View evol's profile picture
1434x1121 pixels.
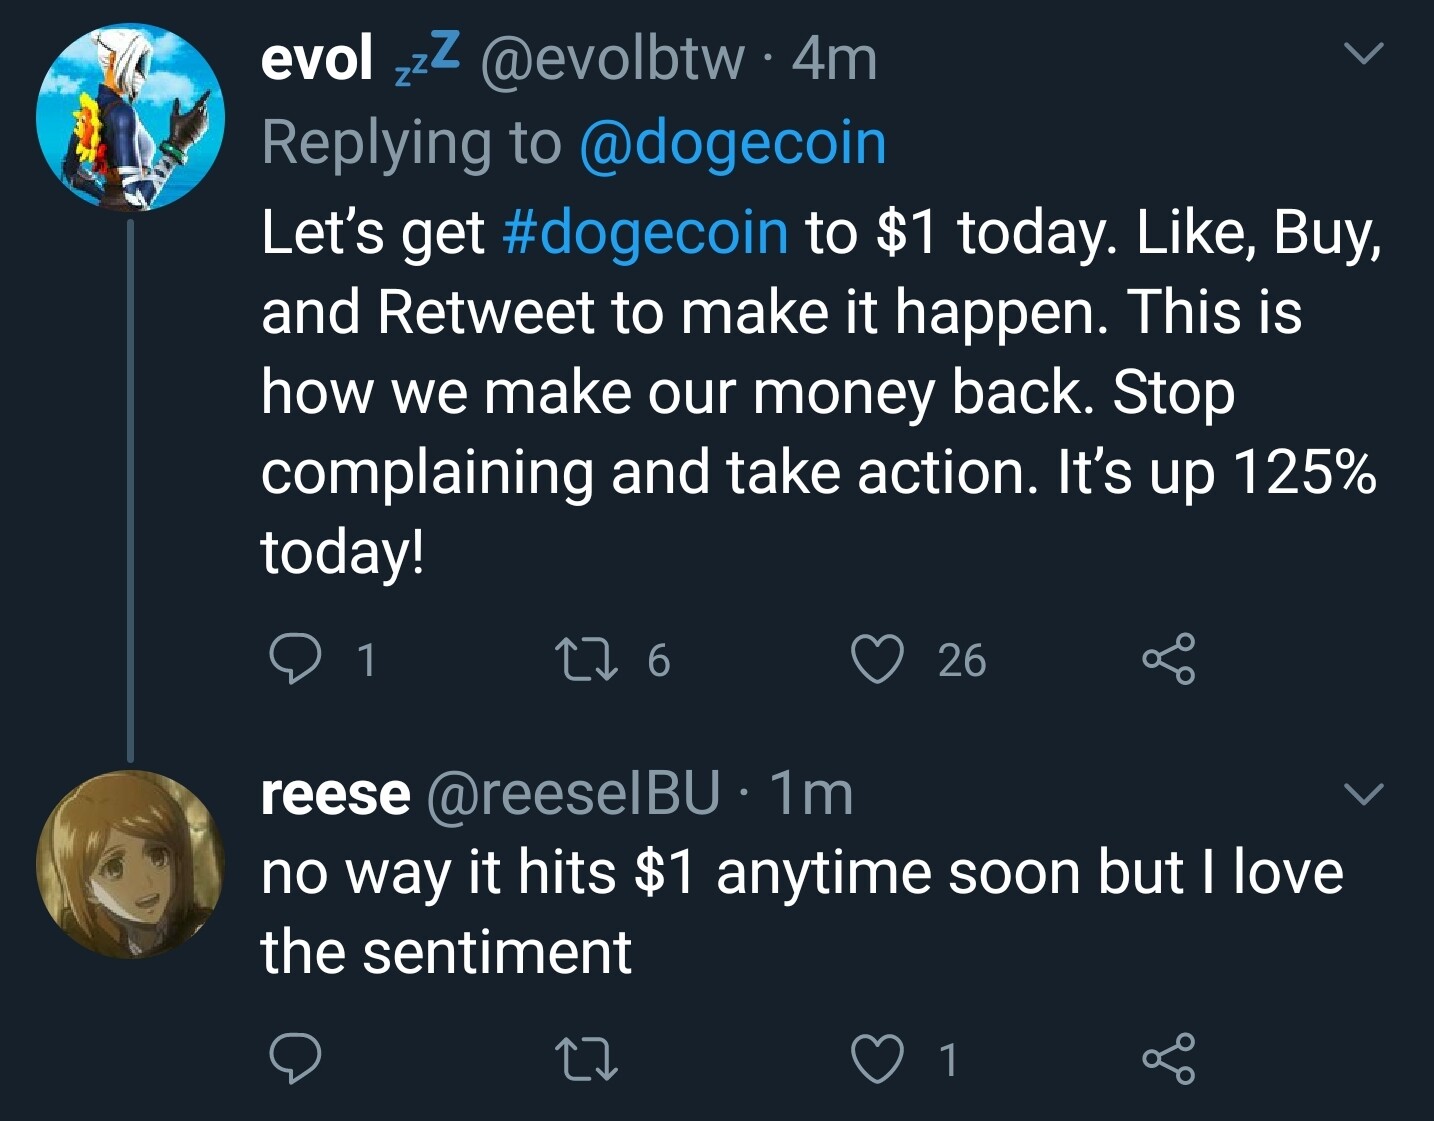pyautogui.click(x=130, y=117)
